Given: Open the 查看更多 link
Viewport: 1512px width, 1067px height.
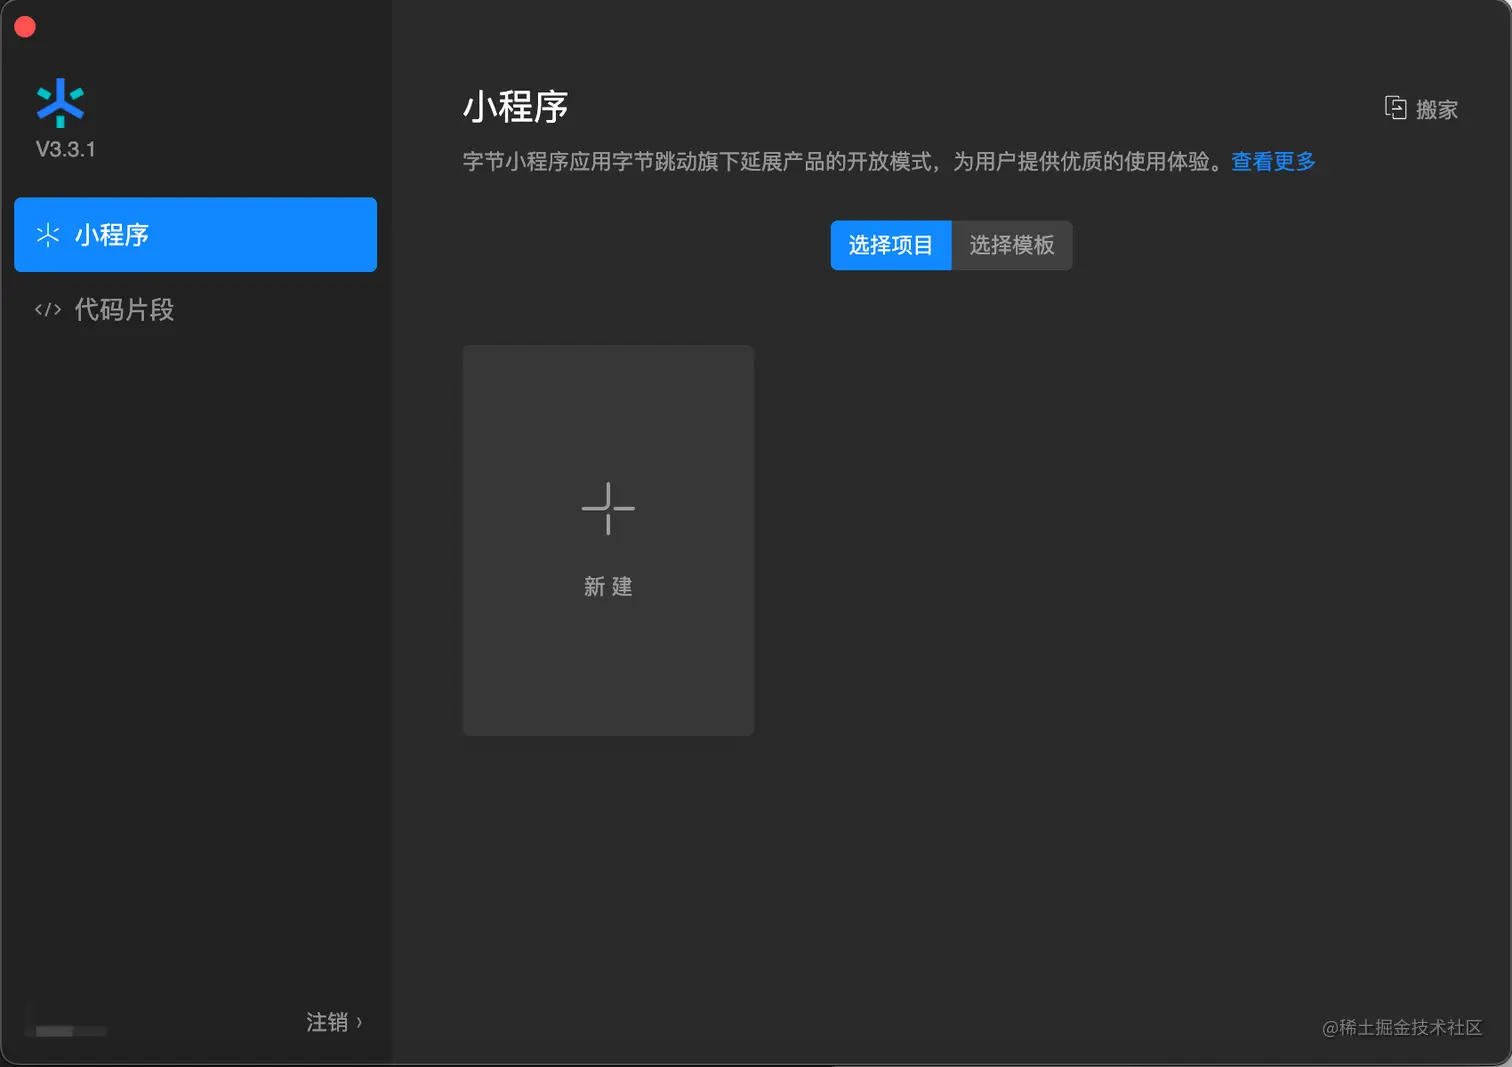Looking at the screenshot, I should [1272, 161].
